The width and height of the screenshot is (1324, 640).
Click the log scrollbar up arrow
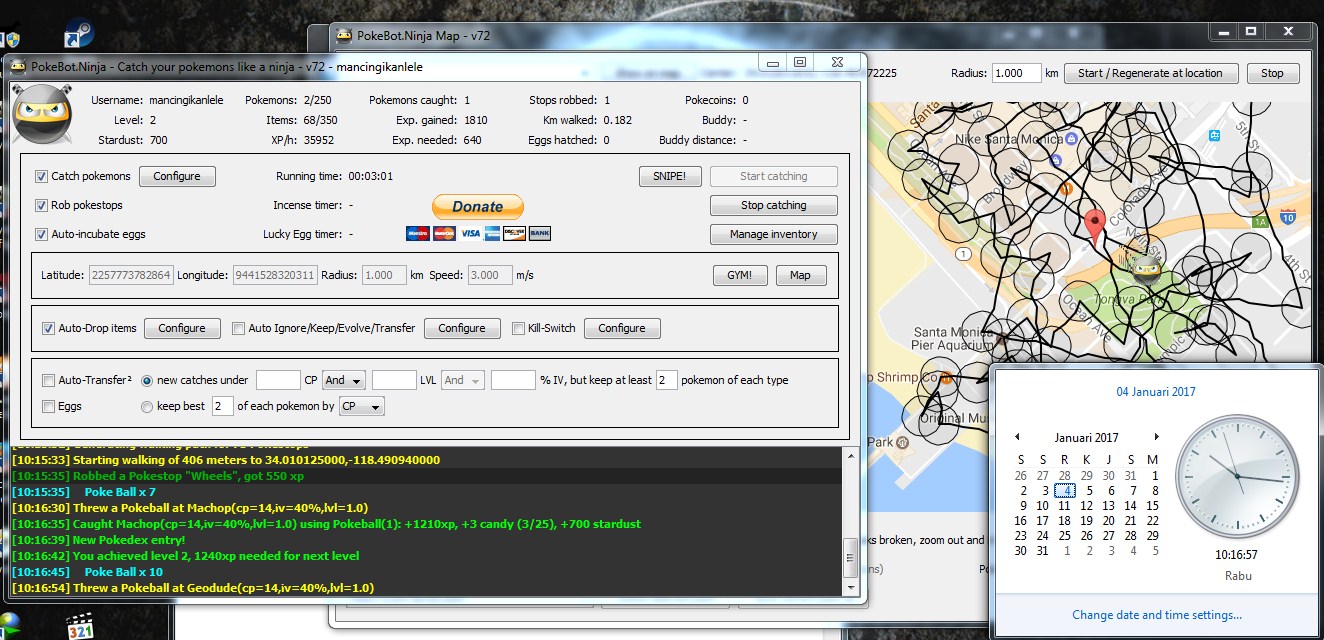point(851,455)
